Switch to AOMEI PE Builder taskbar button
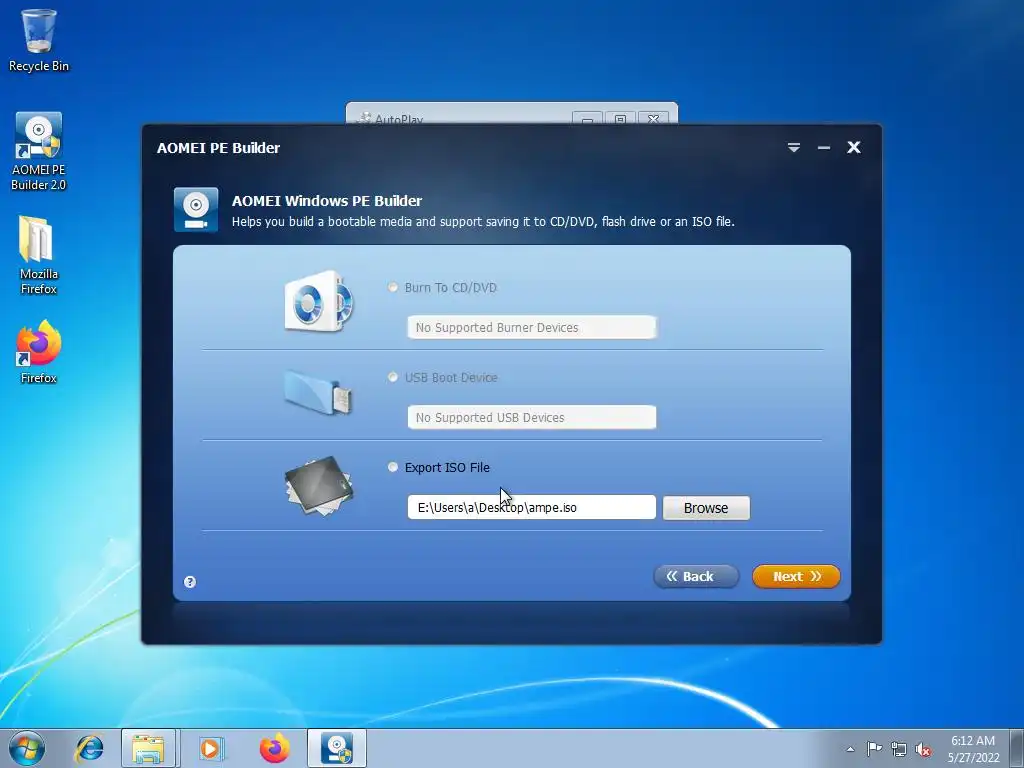The height and width of the screenshot is (768, 1024). coord(337,748)
